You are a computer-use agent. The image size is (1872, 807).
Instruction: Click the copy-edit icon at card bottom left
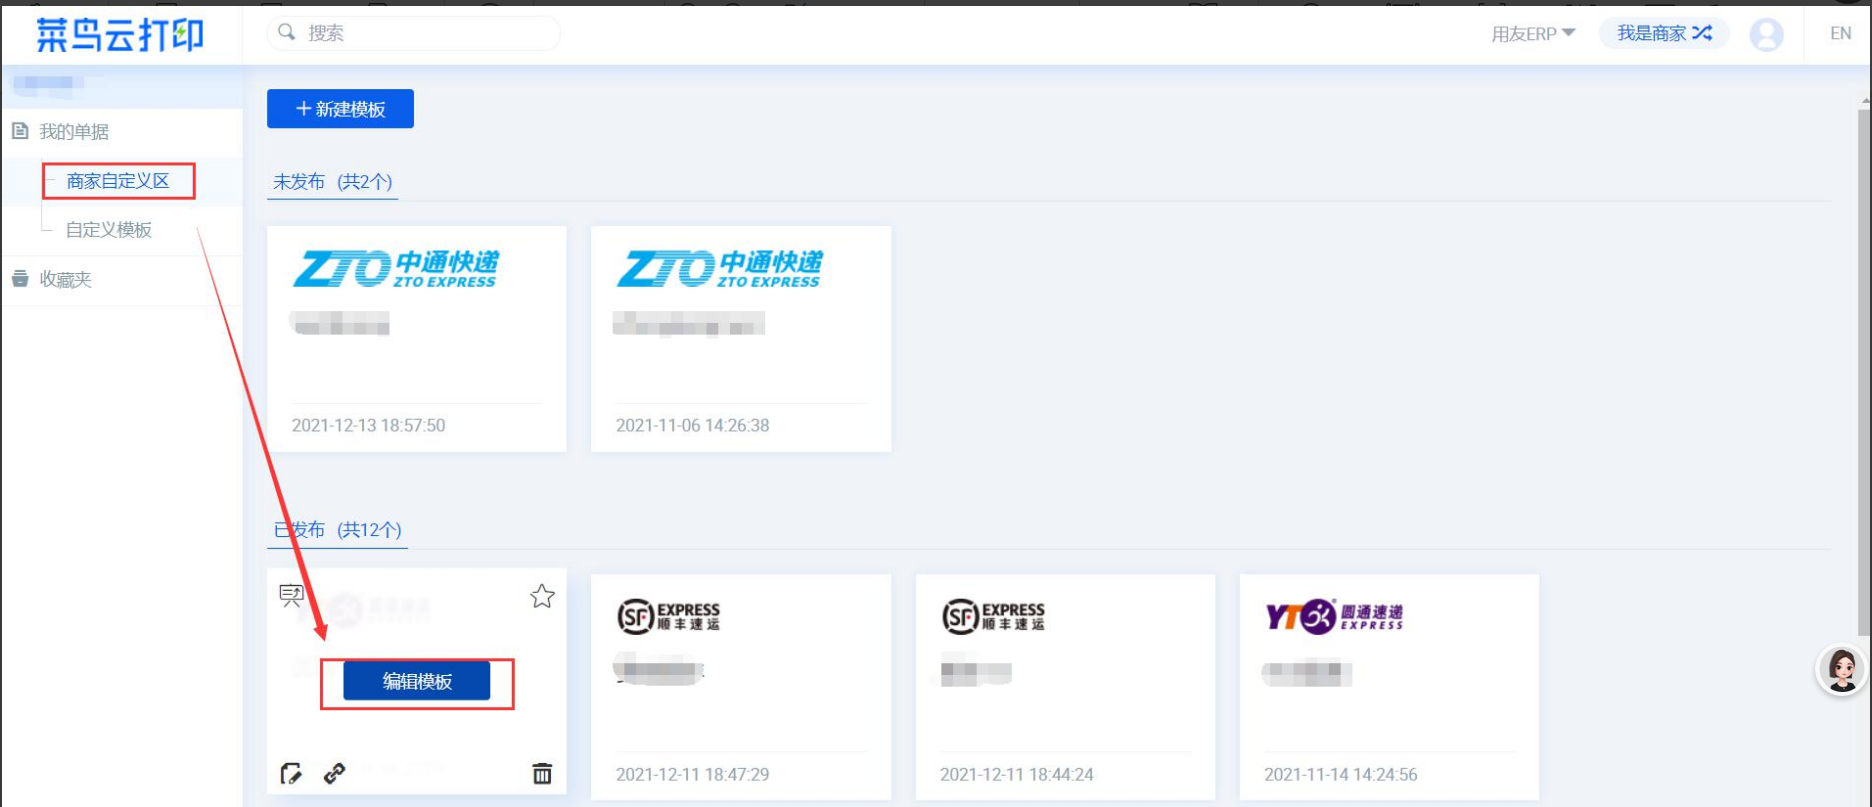[291, 773]
